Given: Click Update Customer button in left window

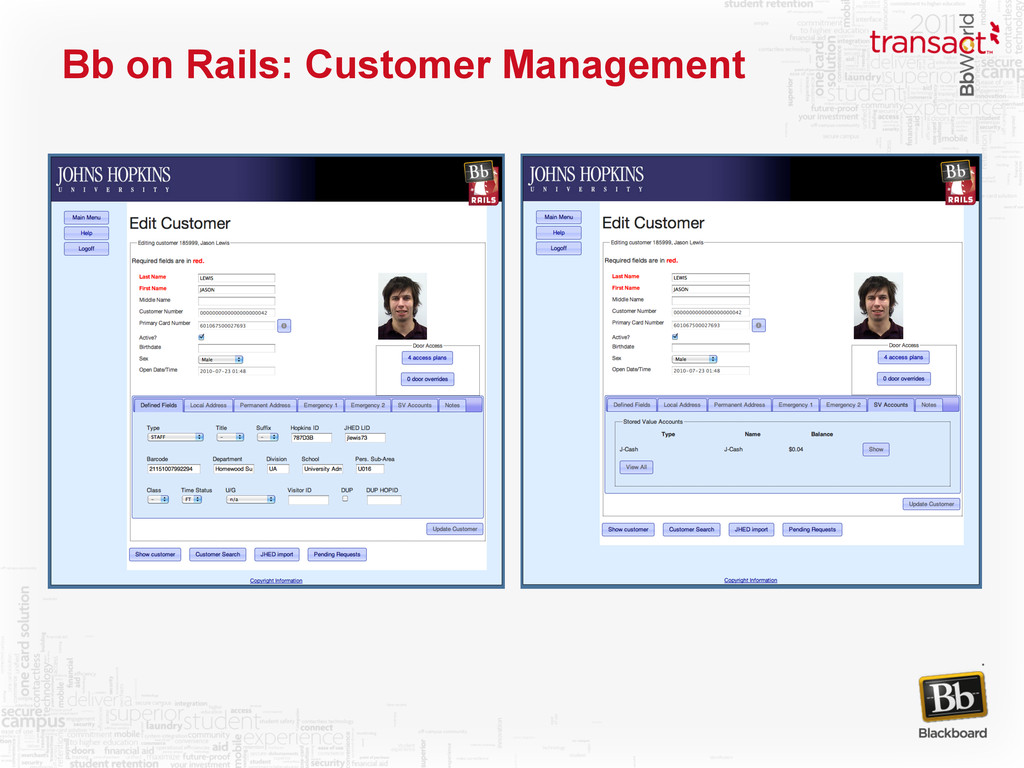Looking at the screenshot, I should [455, 529].
